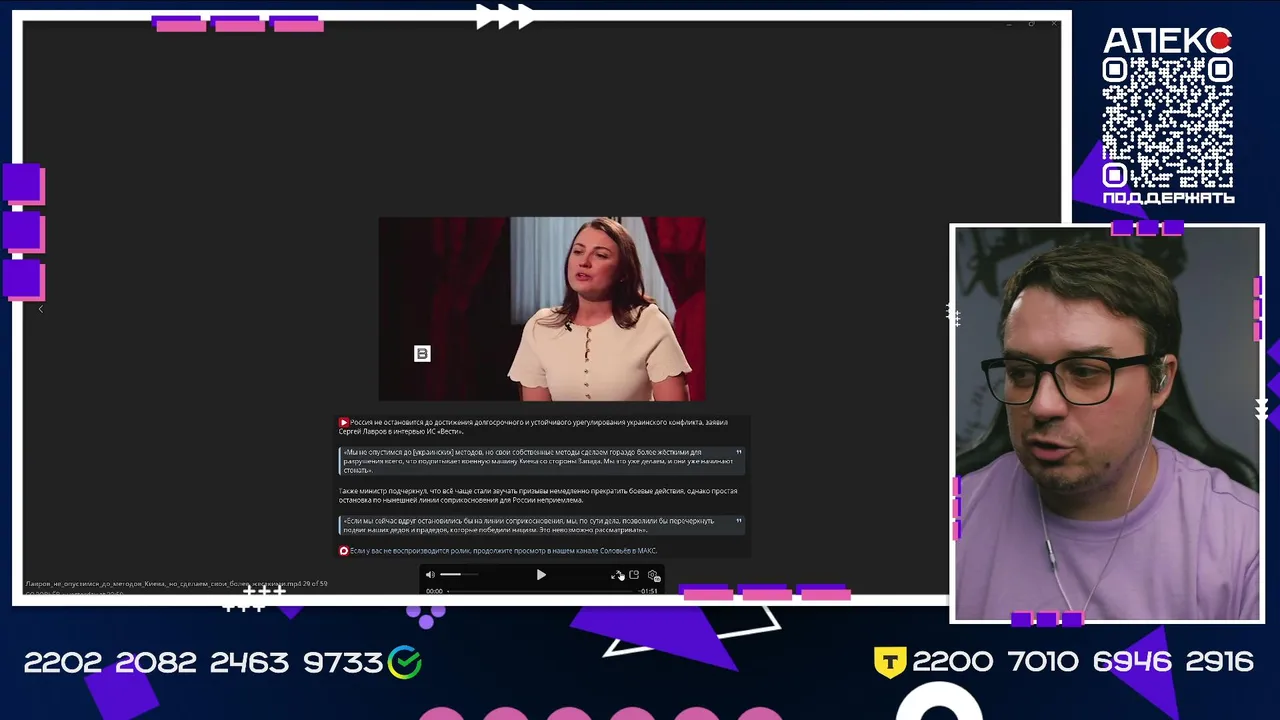Open playback speed settings gear icon
1280x720 pixels.
653,575
